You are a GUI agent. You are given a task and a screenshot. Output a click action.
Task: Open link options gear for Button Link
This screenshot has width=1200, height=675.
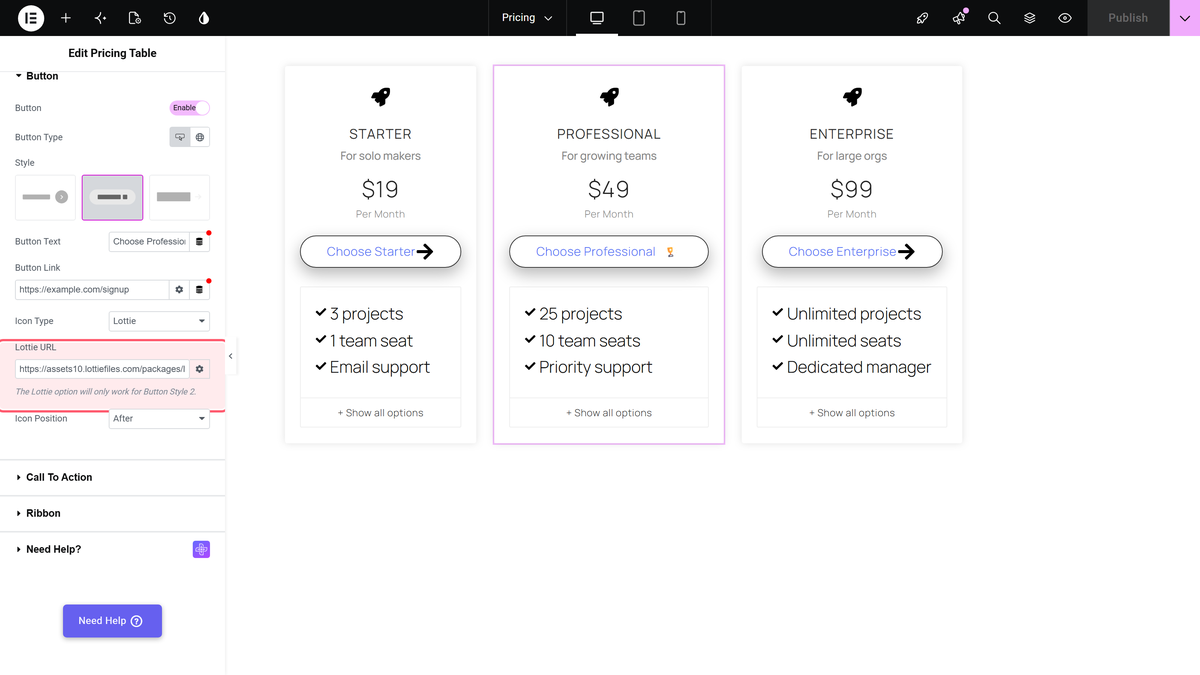pos(179,289)
